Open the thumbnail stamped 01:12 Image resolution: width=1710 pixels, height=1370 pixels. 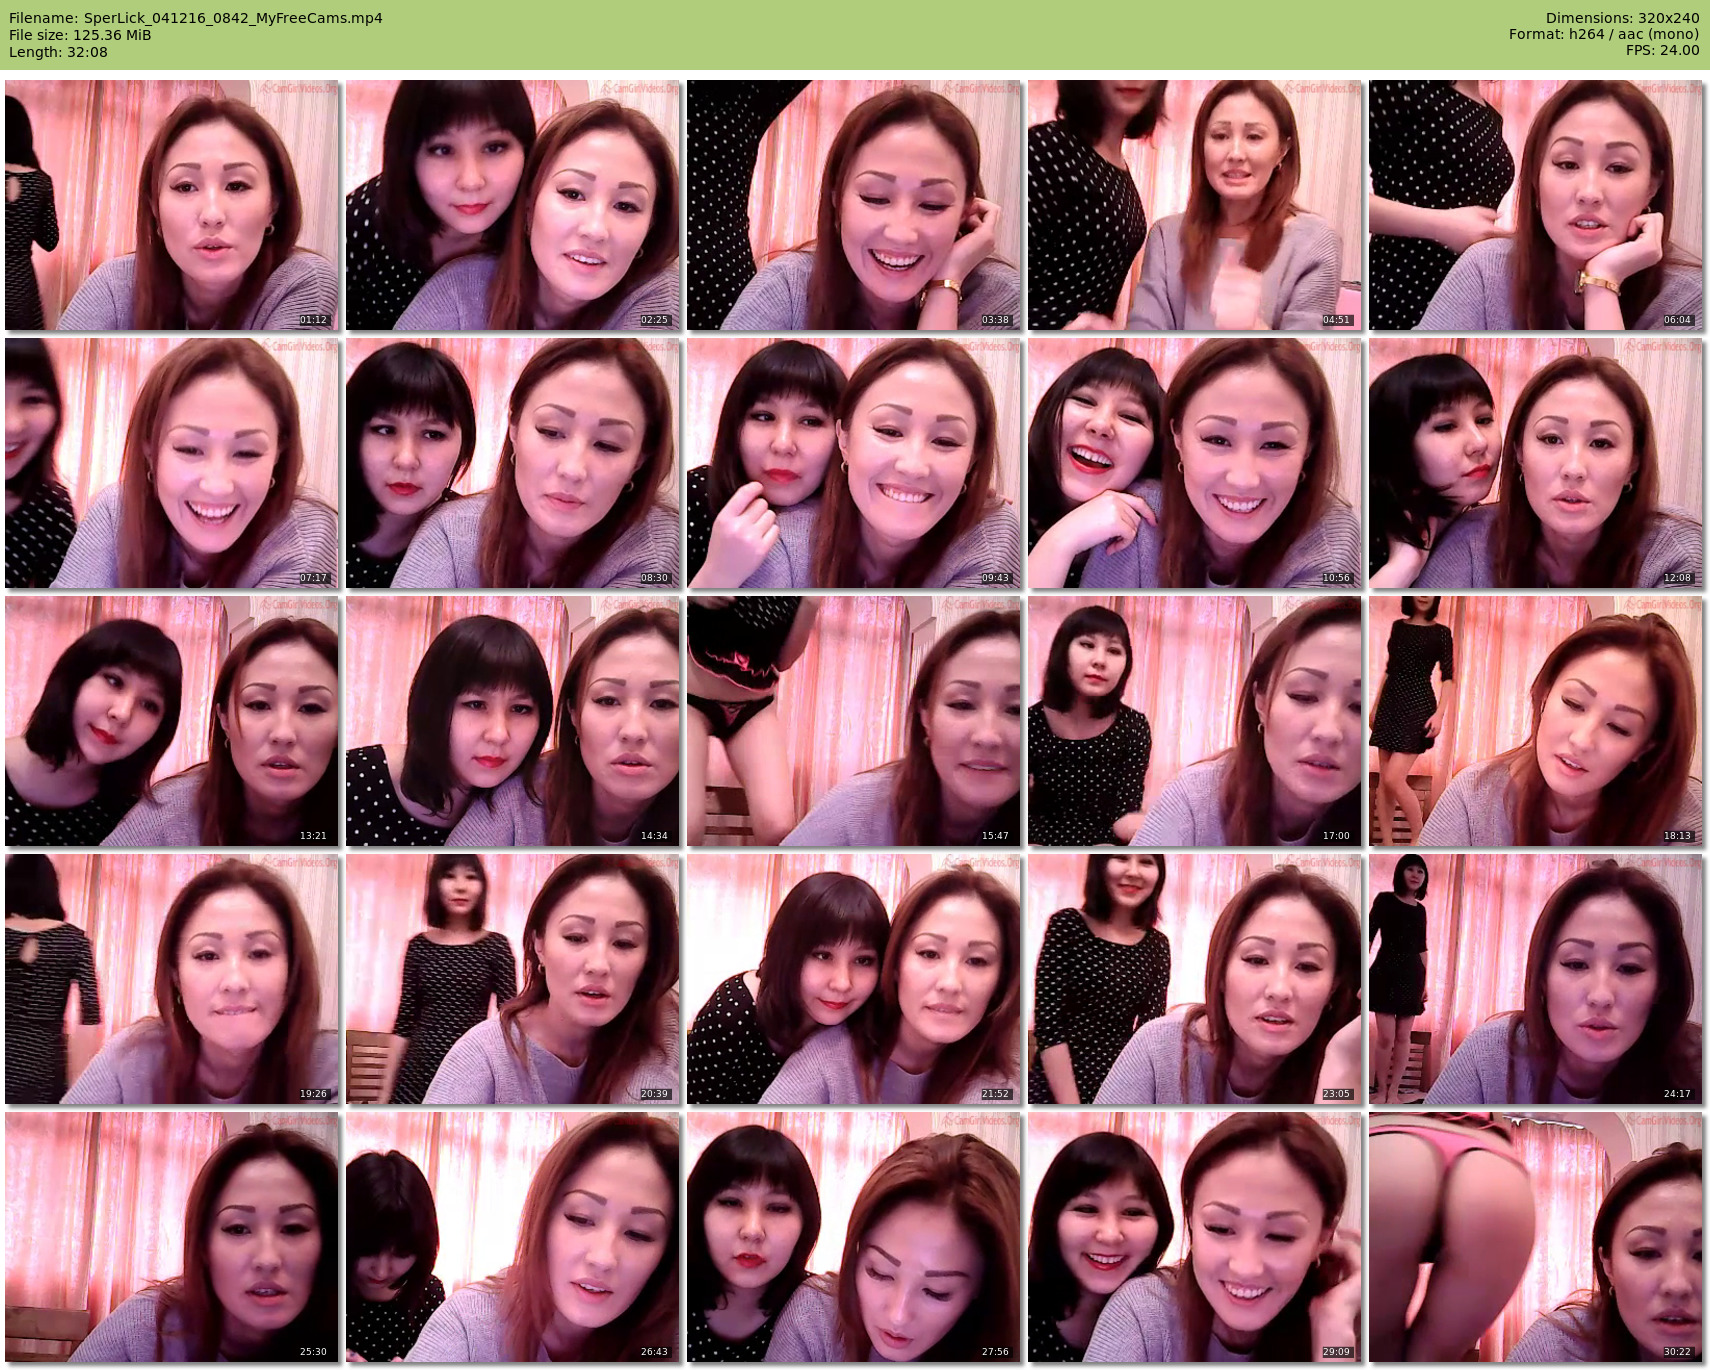click(x=172, y=205)
